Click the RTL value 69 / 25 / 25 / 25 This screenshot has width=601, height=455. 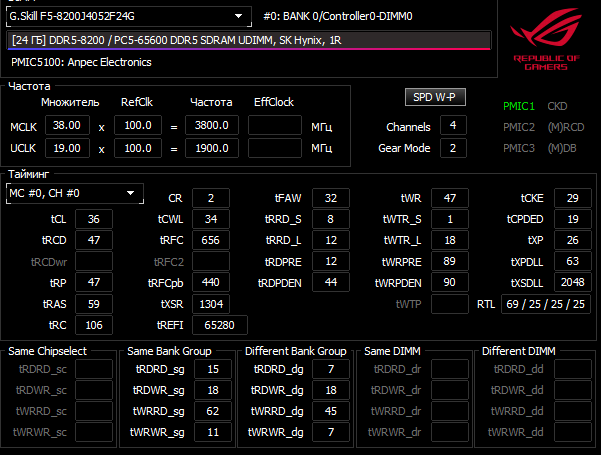[546, 304]
